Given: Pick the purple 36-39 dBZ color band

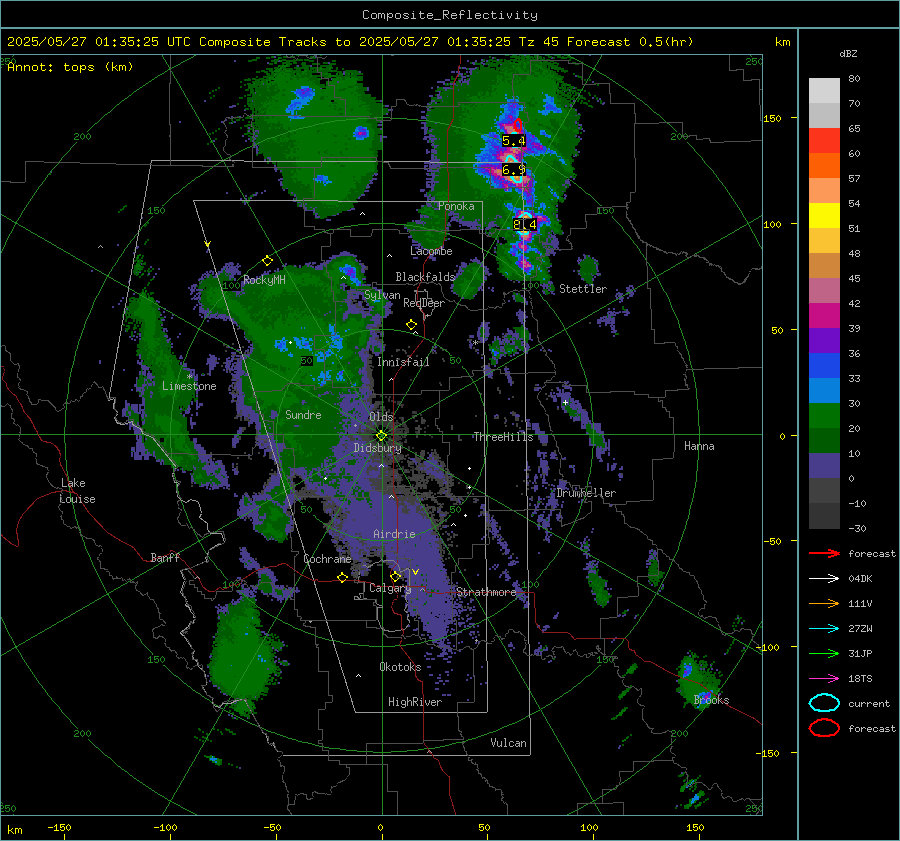Looking at the screenshot, I should tap(824, 341).
